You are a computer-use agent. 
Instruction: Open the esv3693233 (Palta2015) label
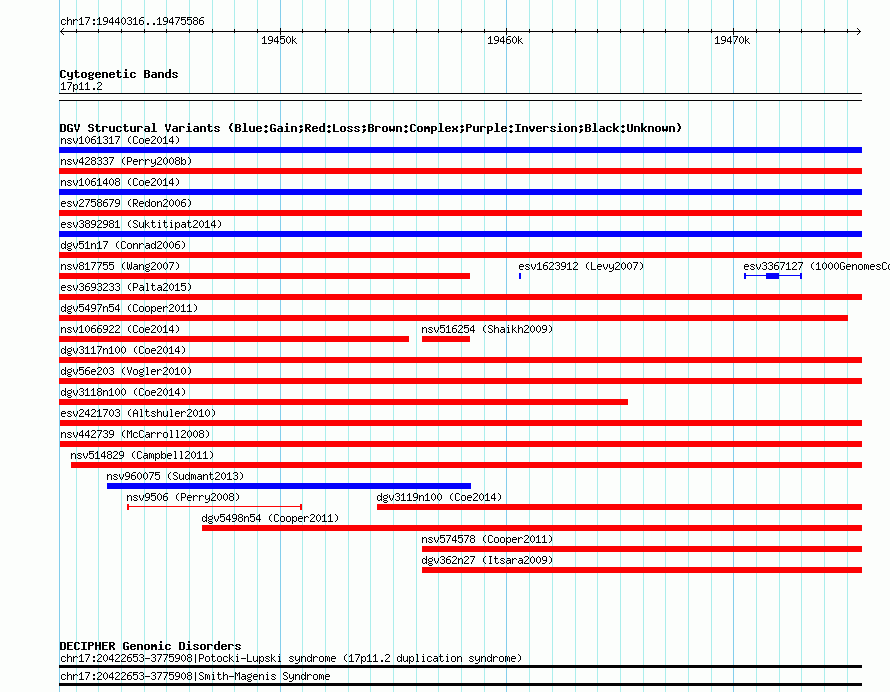[126, 287]
